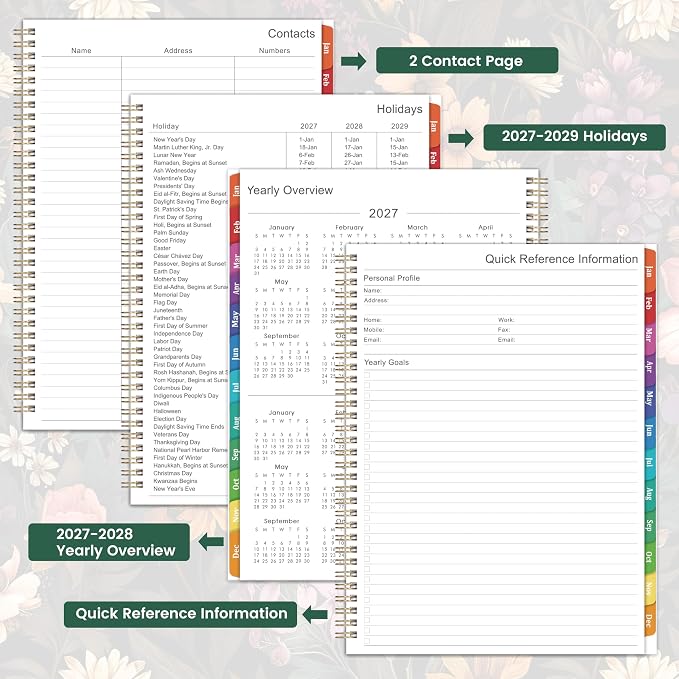679x679 pixels.
Task: Click the 'Yearly Overview' page title
Action: (x=290, y=190)
